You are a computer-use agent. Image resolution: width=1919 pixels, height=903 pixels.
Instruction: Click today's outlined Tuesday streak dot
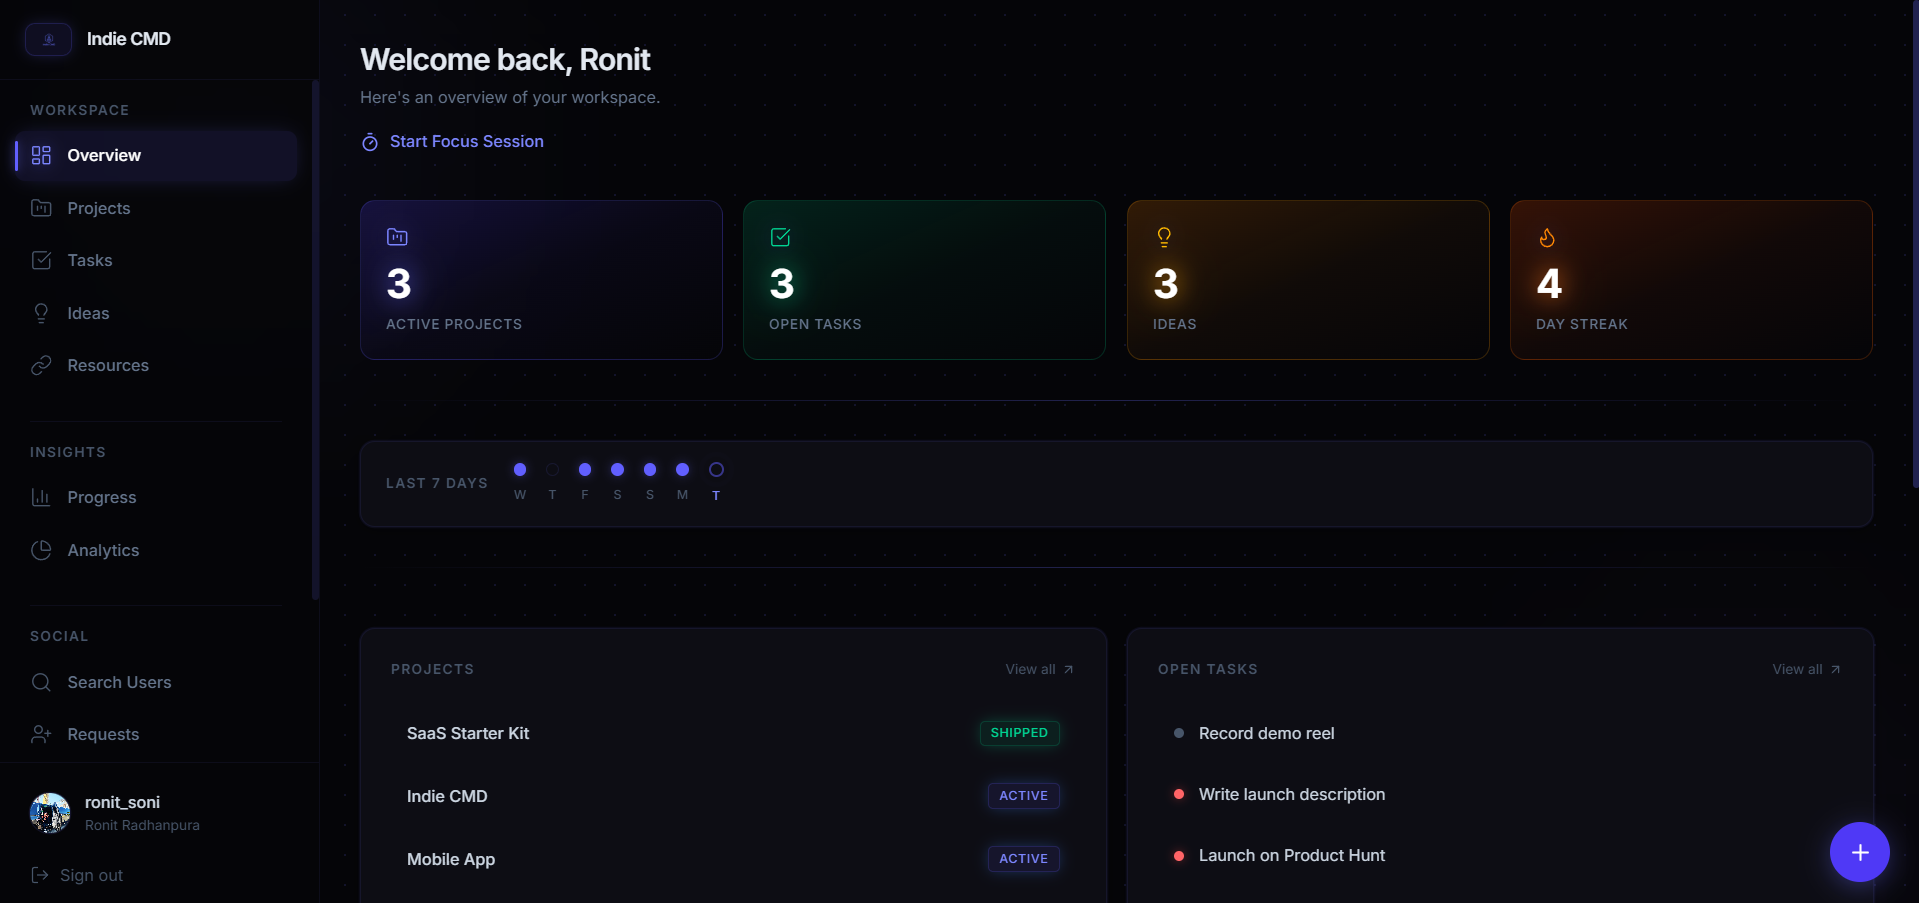[716, 469]
